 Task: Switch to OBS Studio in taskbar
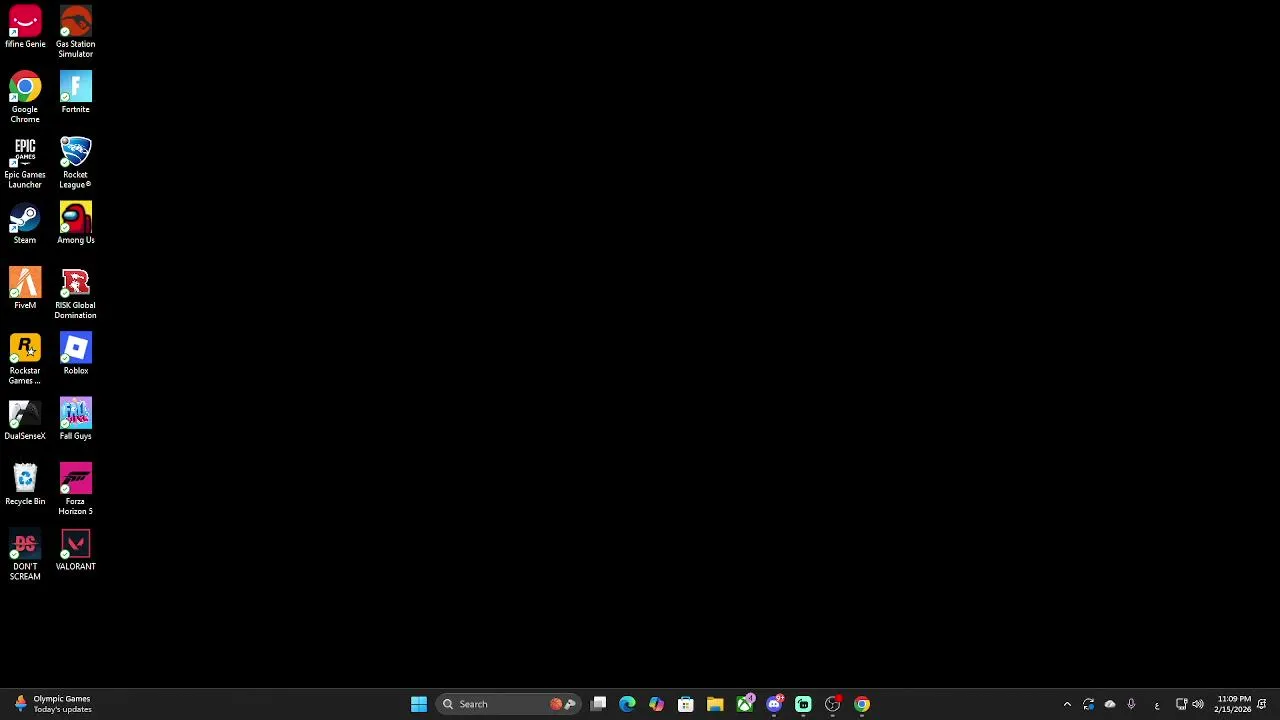tap(833, 704)
